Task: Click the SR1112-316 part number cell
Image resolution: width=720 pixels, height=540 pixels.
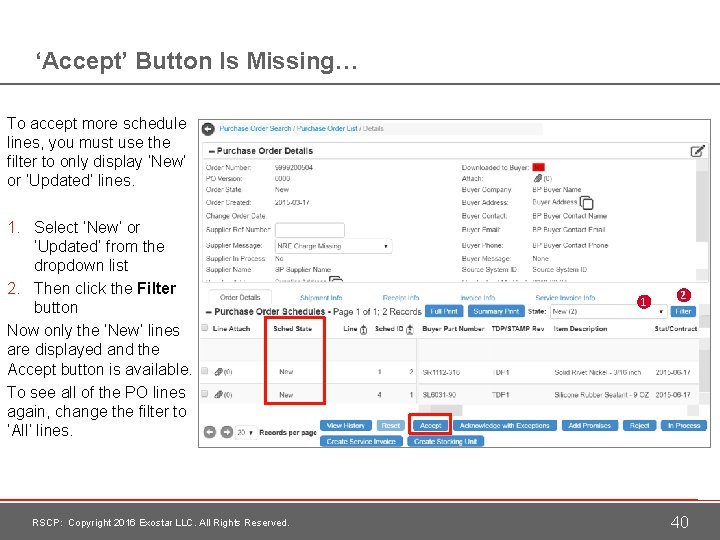Action: pos(441,372)
